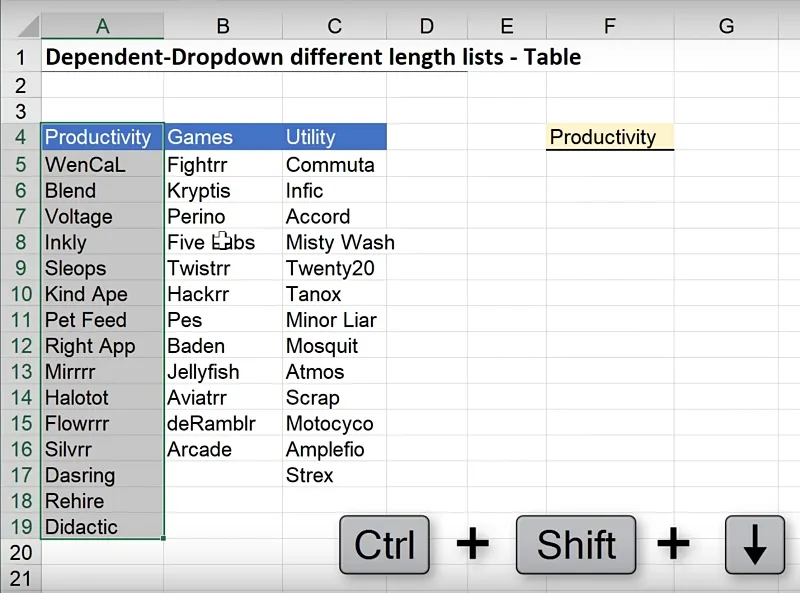
Task: Select the column D header
Action: (x=427, y=26)
